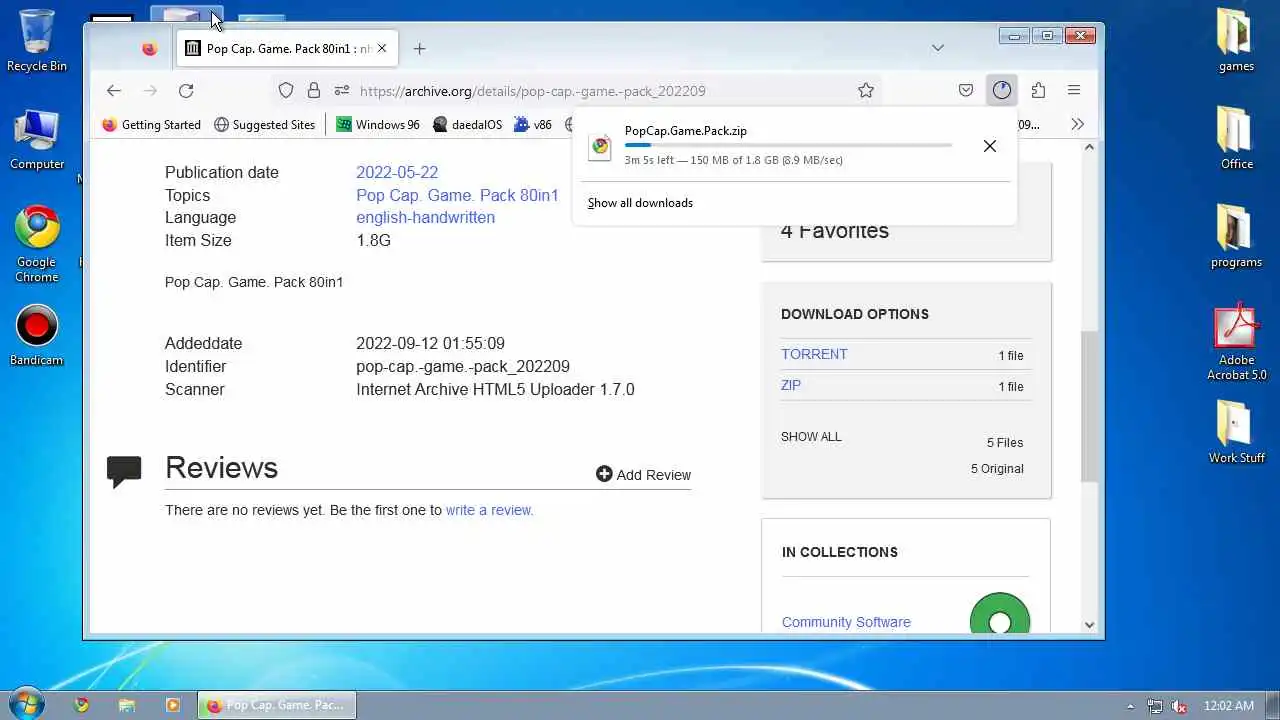Open the Work Stuff folder

(1236, 432)
